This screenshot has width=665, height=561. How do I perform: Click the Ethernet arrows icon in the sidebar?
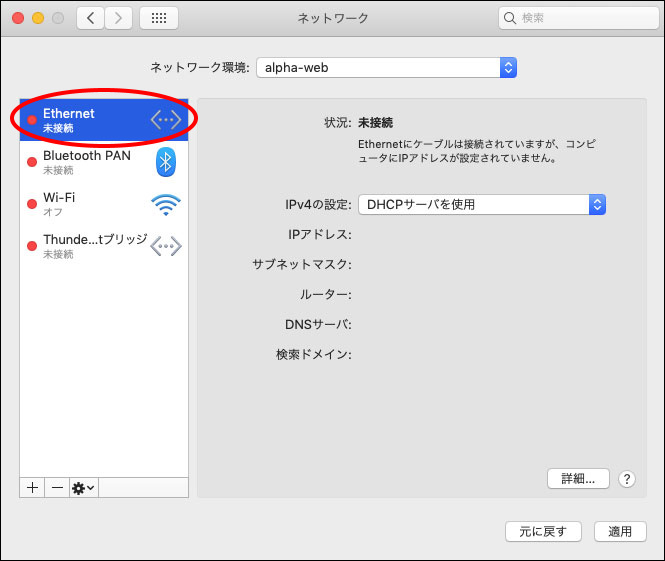coord(166,120)
